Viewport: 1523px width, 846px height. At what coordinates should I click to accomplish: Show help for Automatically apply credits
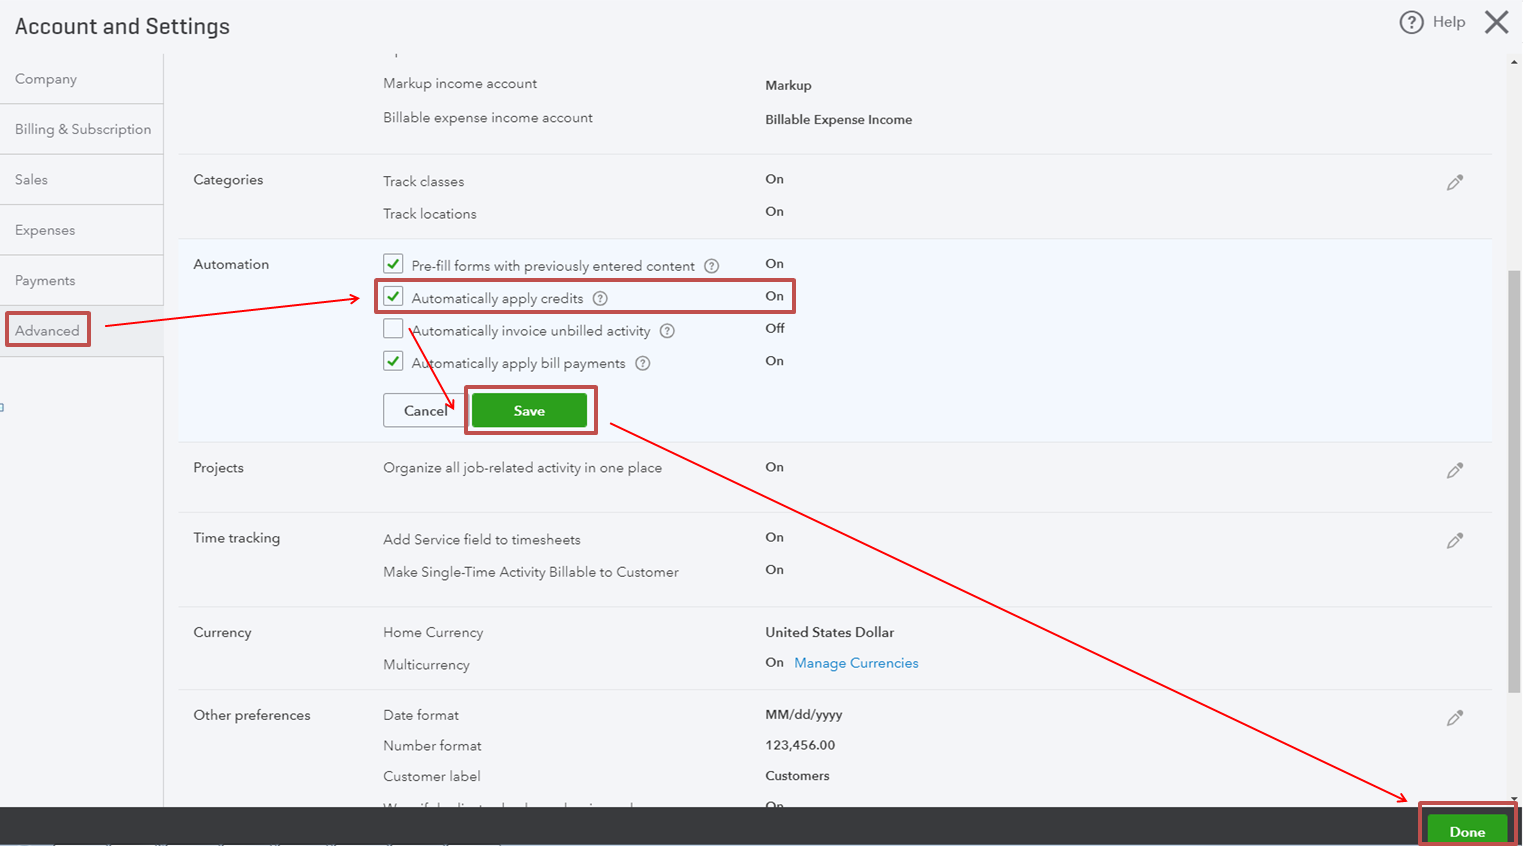click(x=600, y=298)
